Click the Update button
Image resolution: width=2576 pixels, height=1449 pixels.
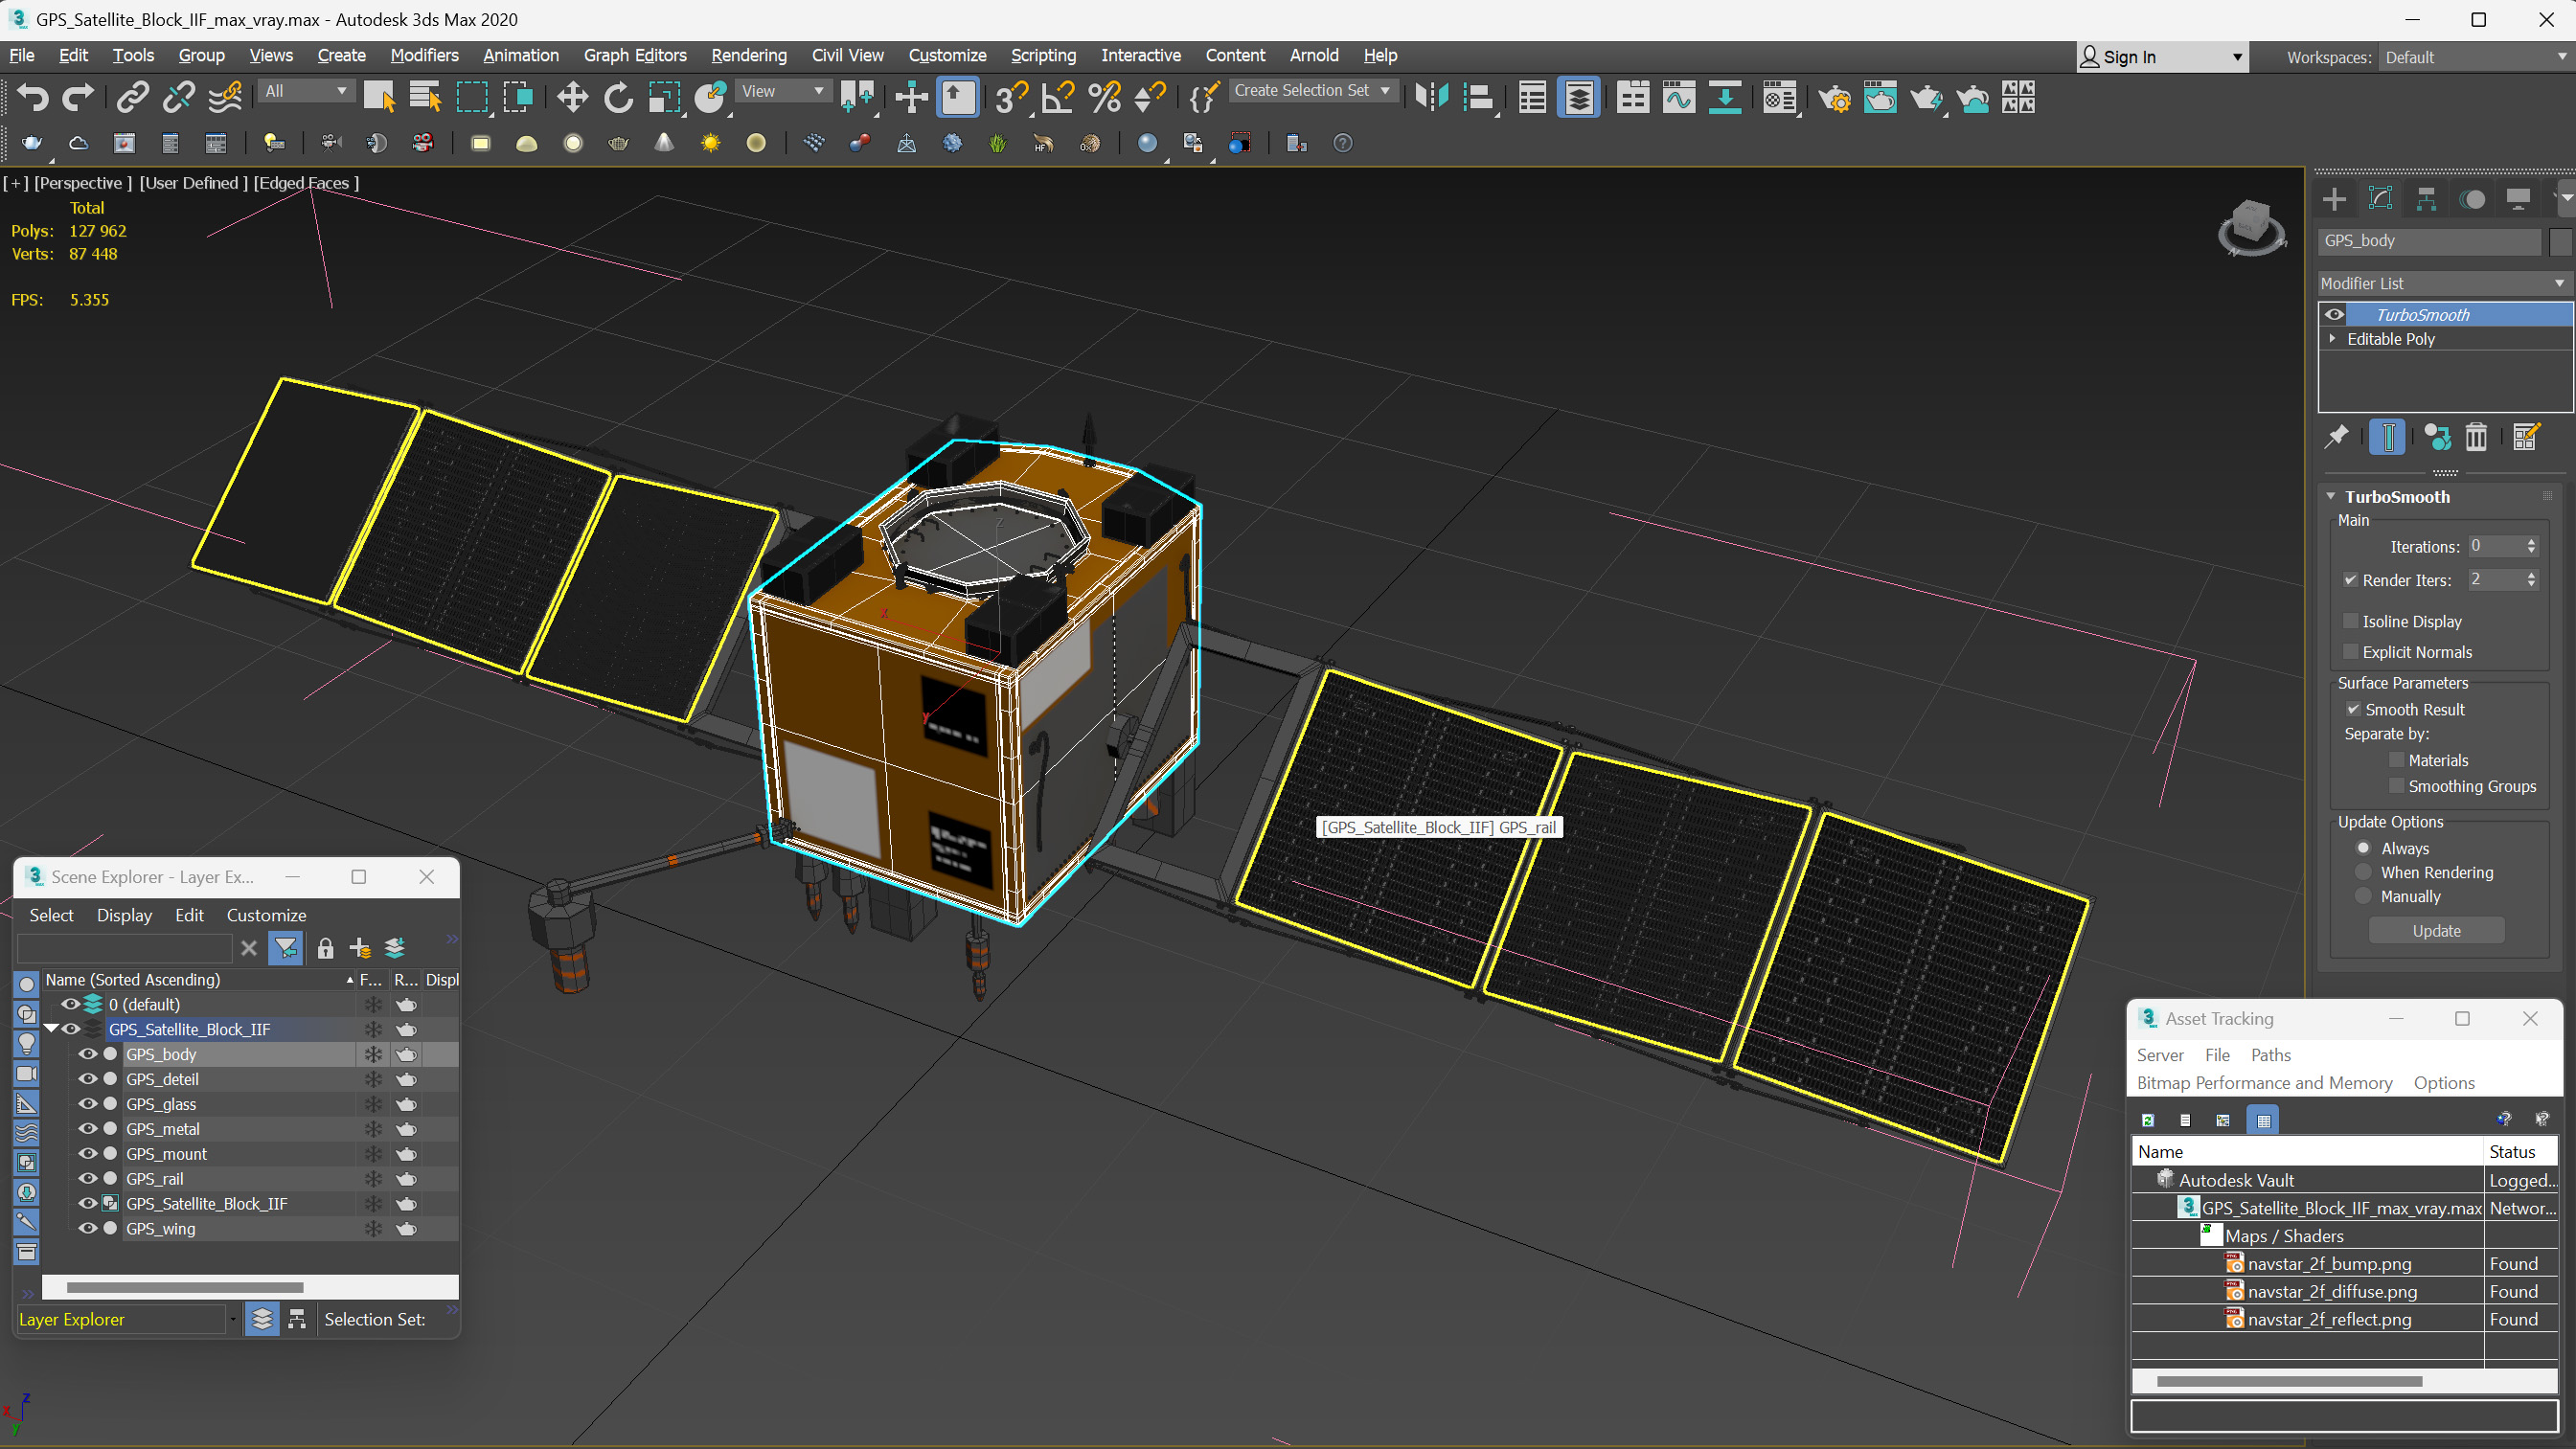click(x=2436, y=931)
